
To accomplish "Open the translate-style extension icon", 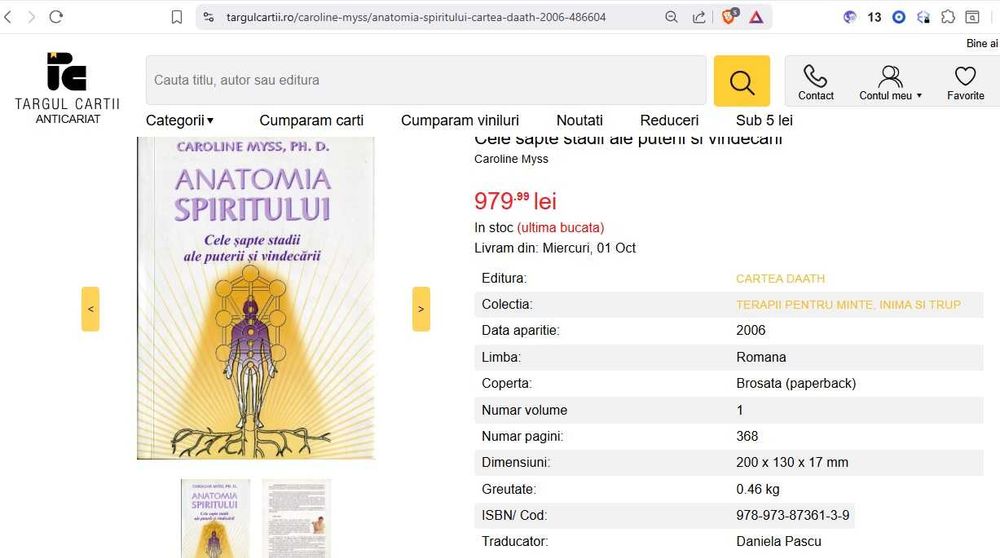I will (923, 17).
